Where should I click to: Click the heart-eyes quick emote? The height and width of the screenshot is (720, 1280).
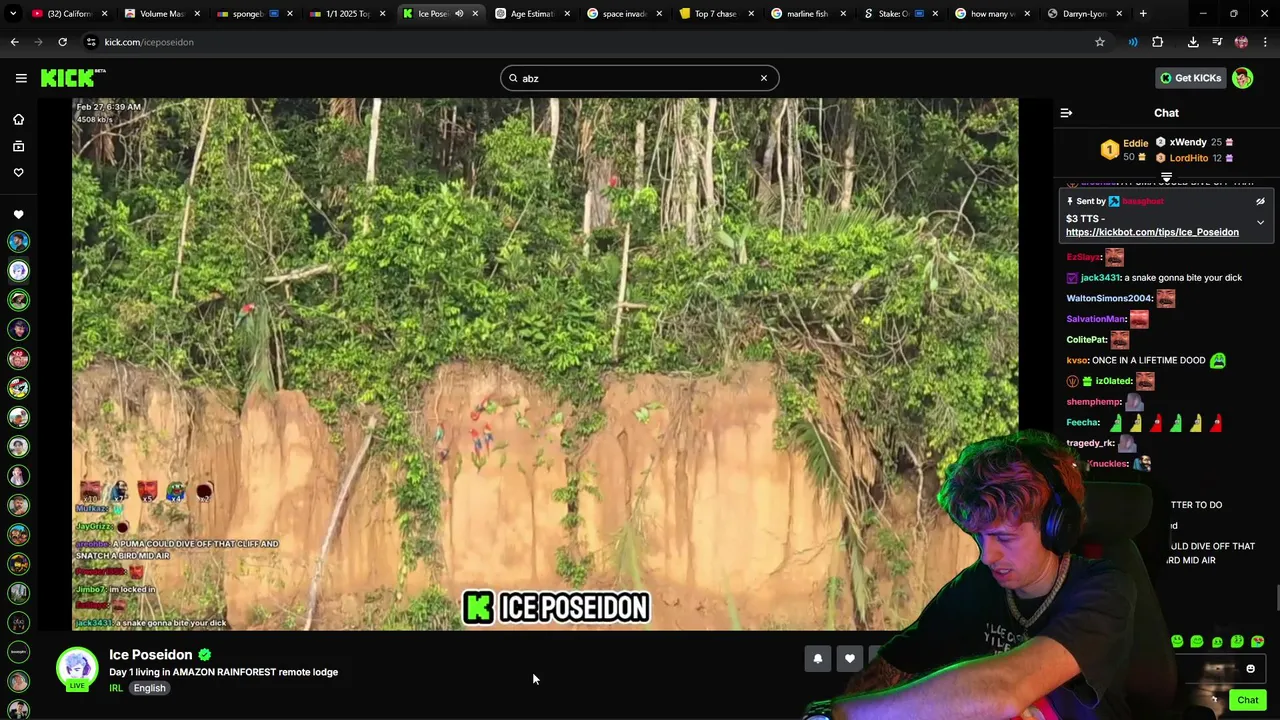(x=1257, y=641)
